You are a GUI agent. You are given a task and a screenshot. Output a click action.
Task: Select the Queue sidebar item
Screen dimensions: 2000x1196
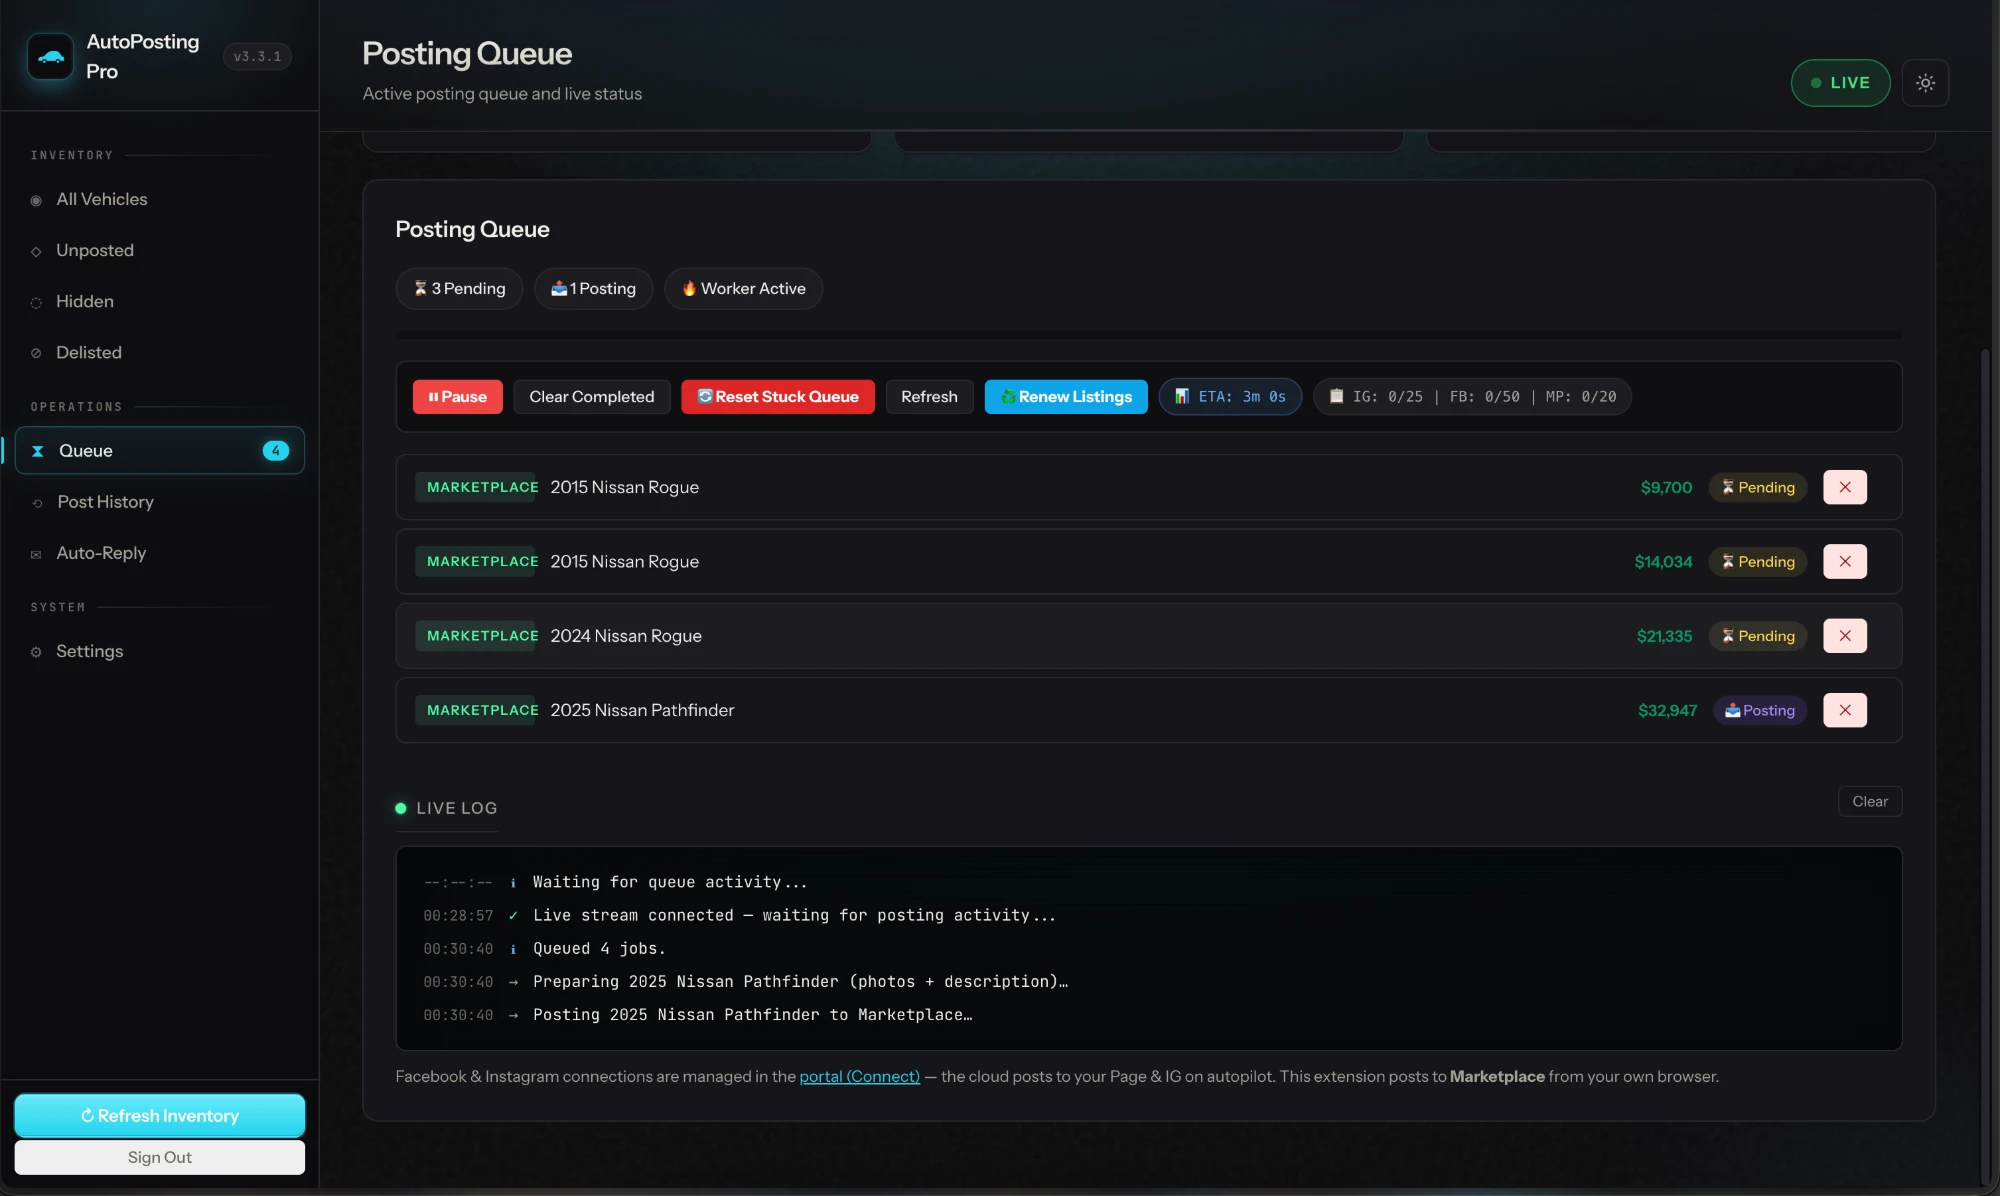pyautogui.click(x=160, y=451)
